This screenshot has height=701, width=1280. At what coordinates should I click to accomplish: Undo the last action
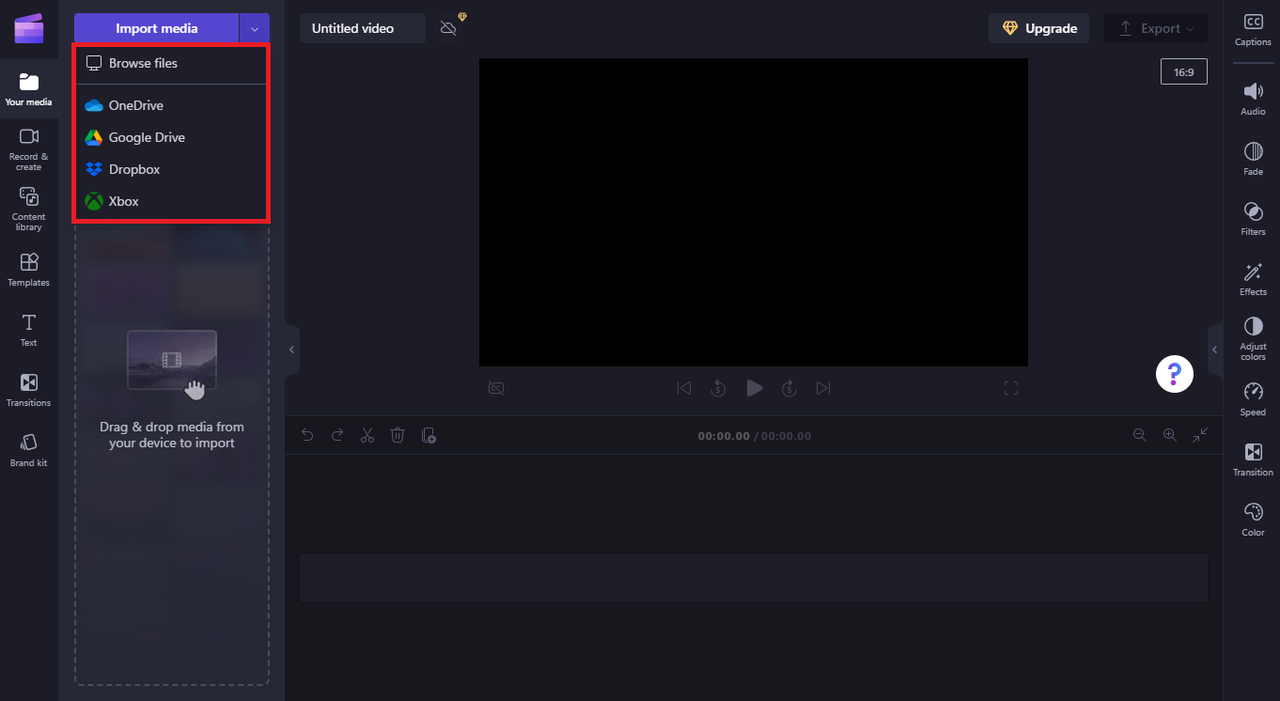pyautogui.click(x=307, y=435)
